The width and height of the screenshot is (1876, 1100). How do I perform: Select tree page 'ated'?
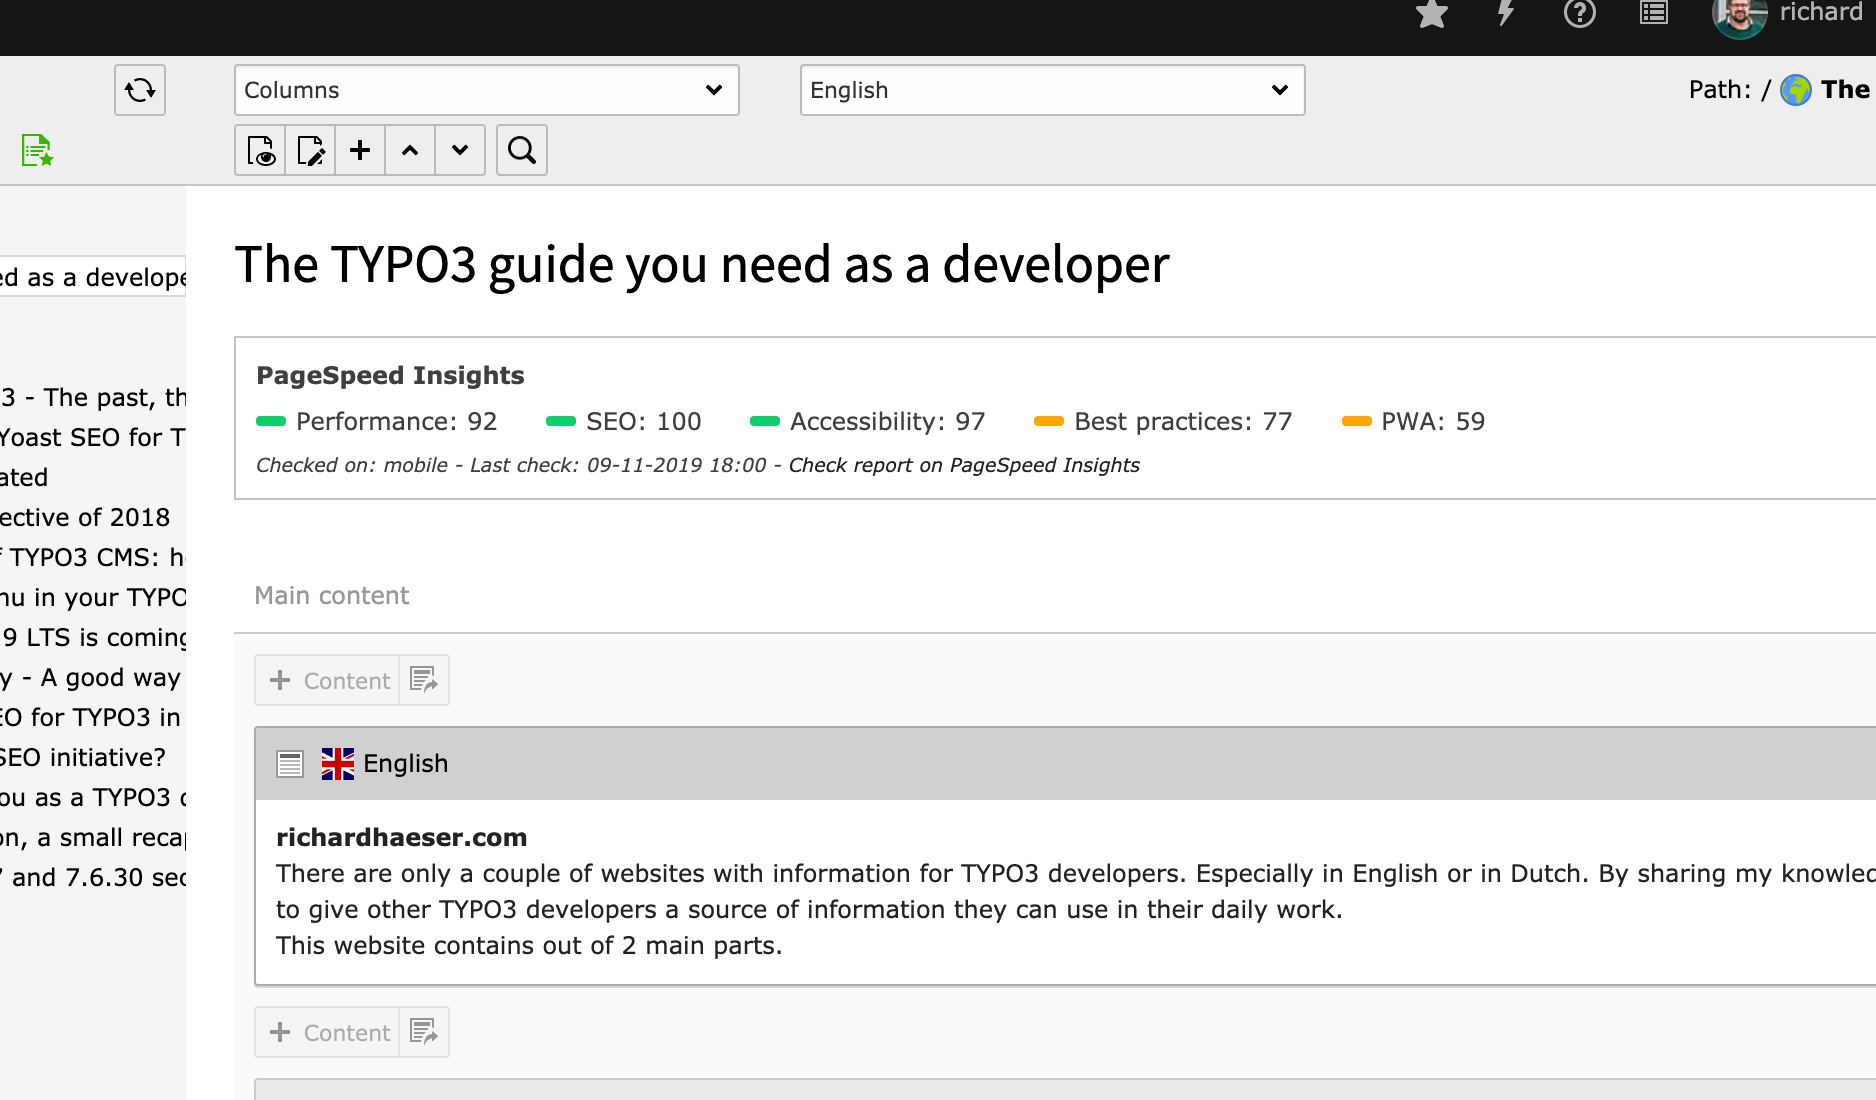pos(24,477)
